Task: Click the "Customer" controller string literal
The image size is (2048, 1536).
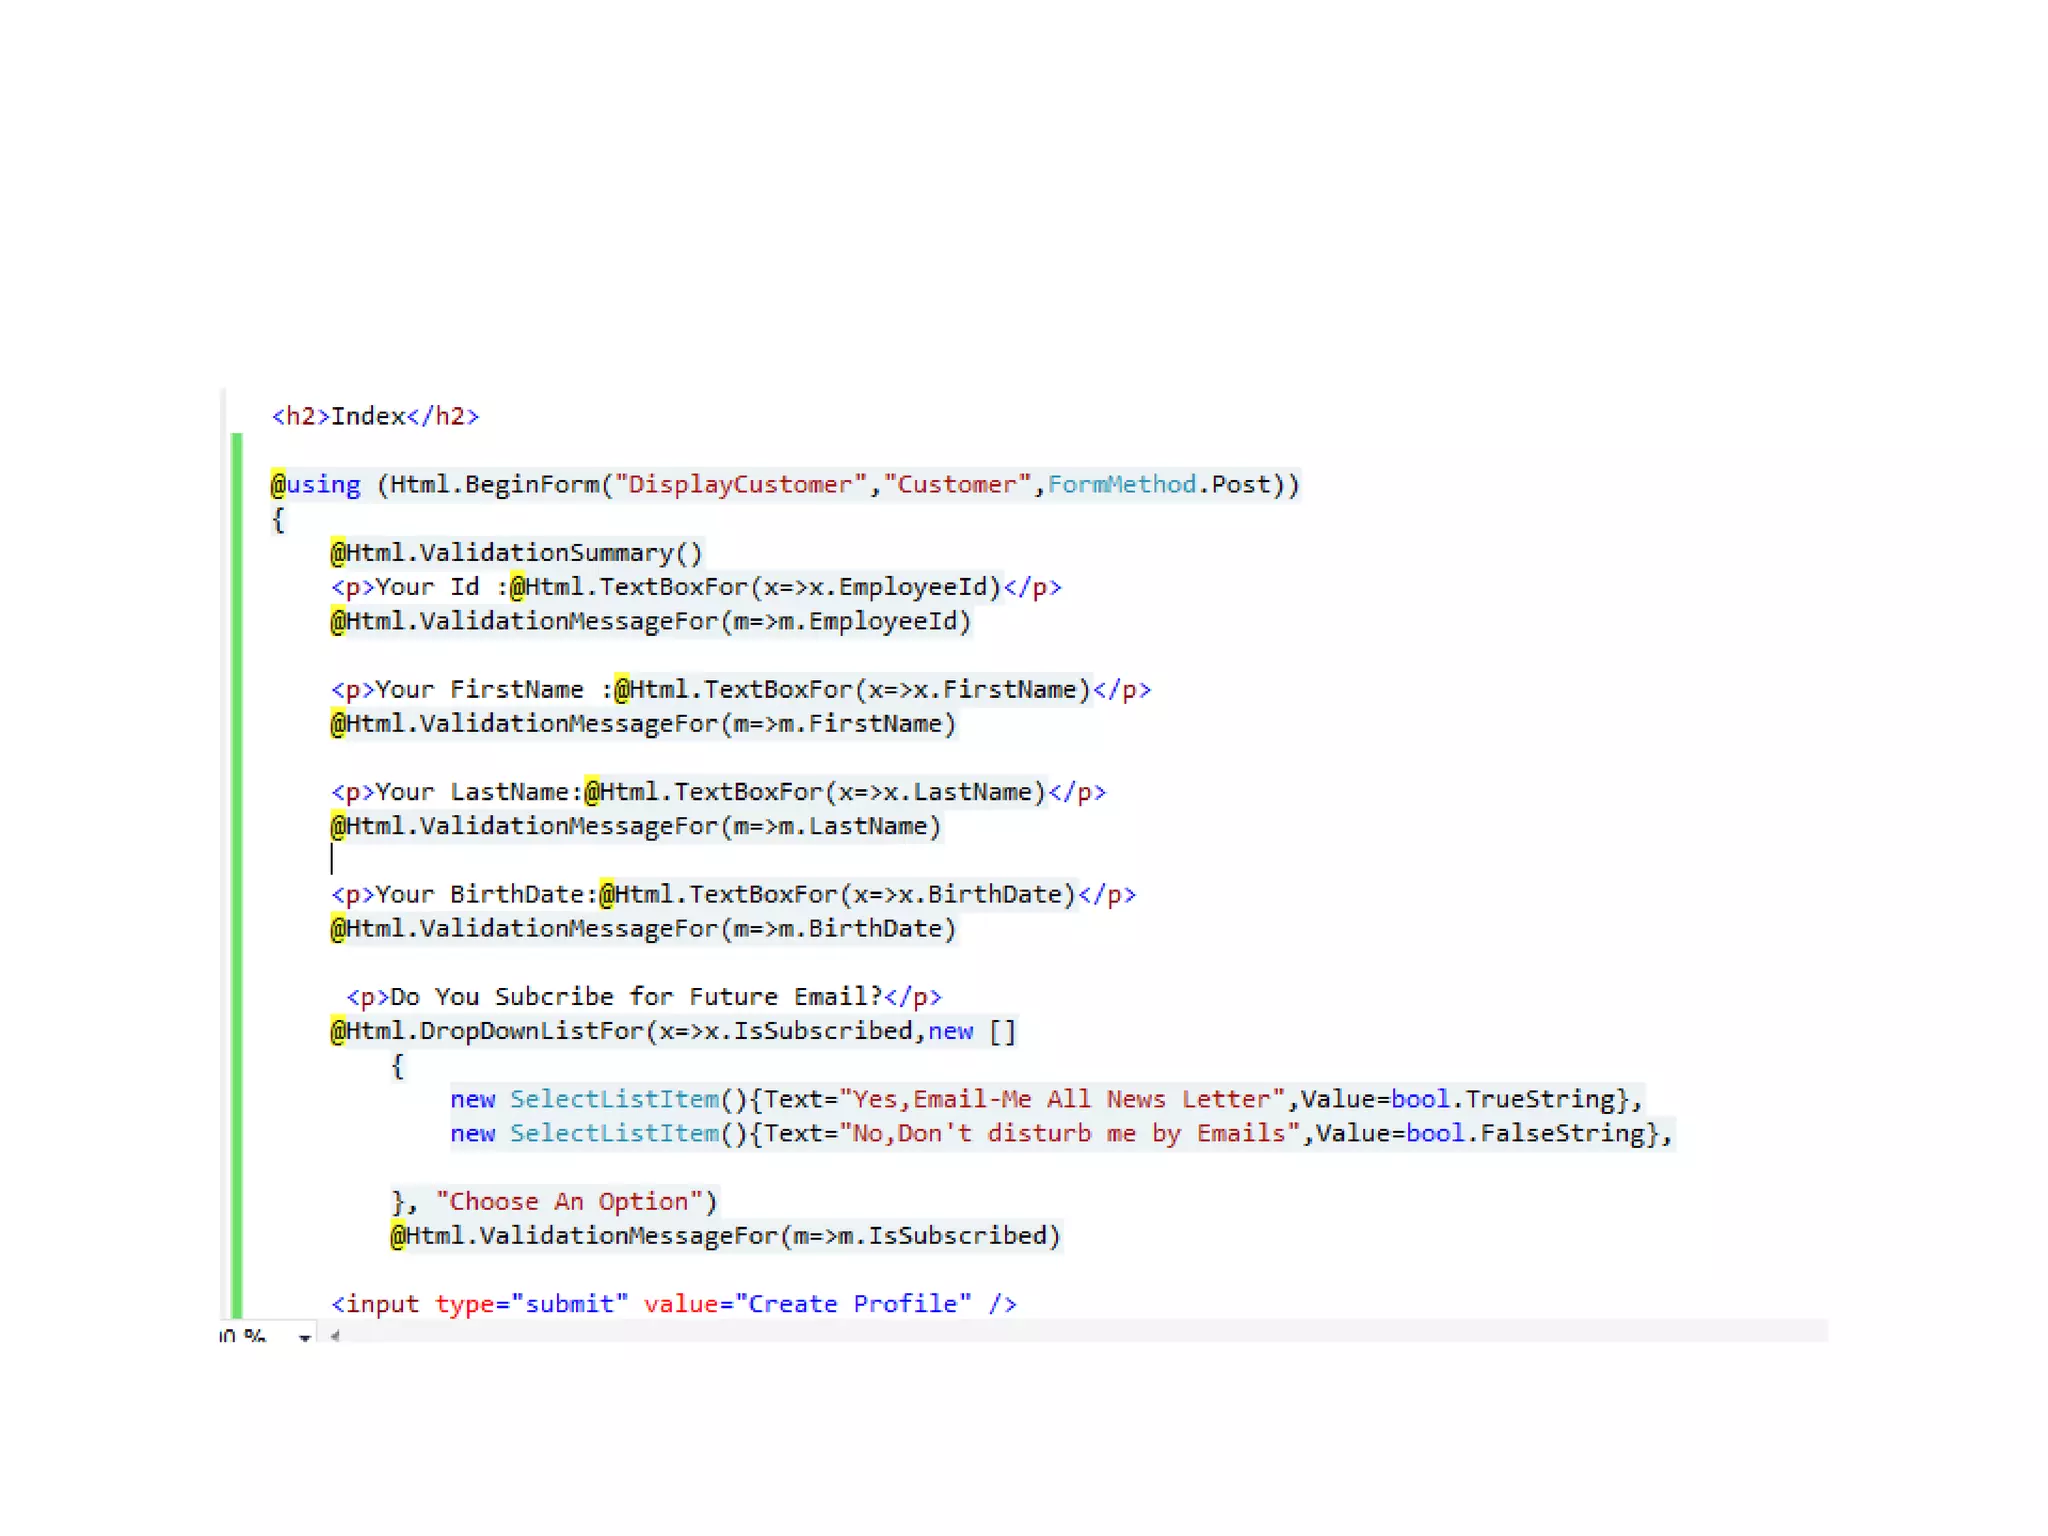Action: pos(956,485)
